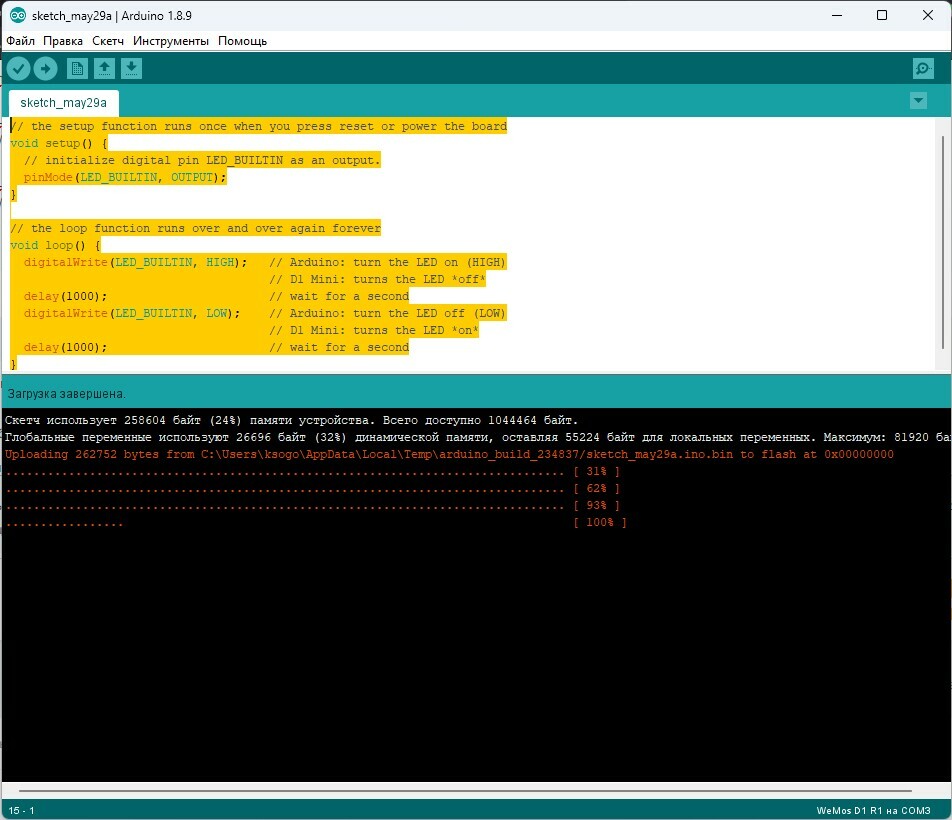Click the 'Скетч использует 258604 байт' console line
This screenshot has height=820, width=952.
coord(291,420)
